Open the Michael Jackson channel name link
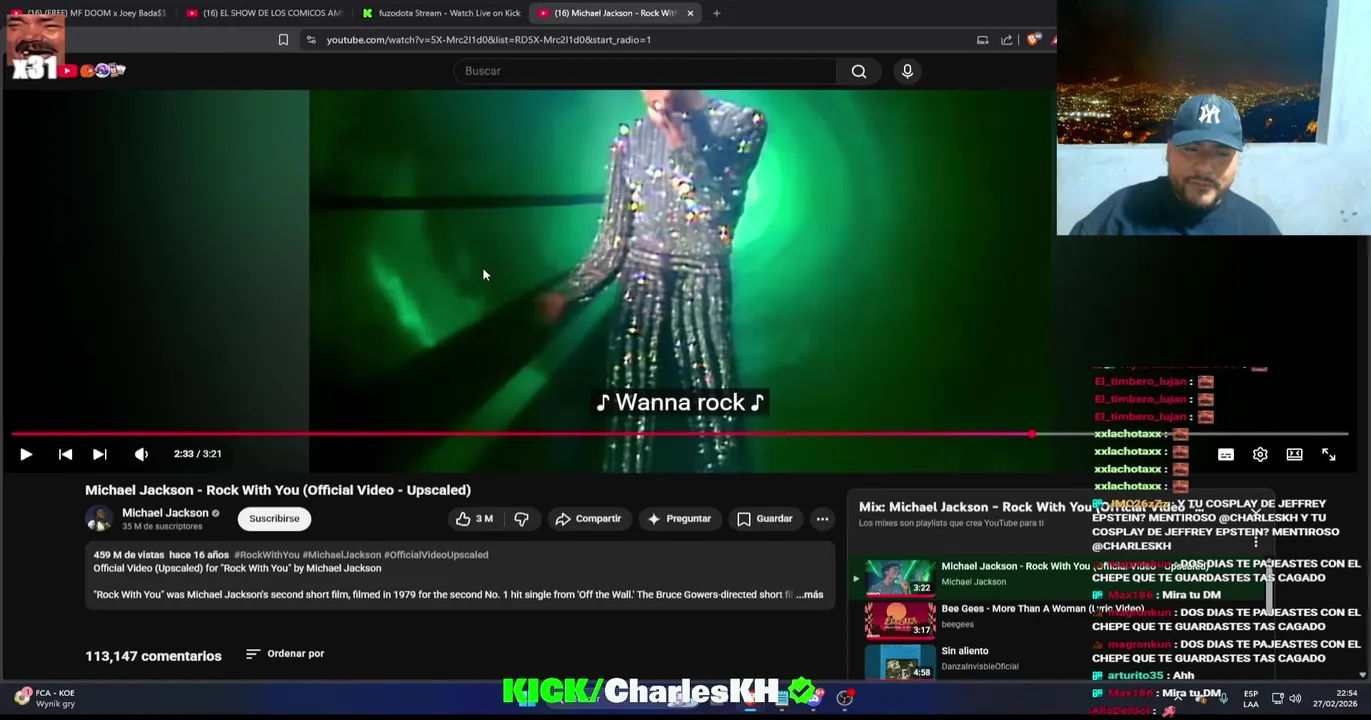Viewport: 1371px width, 720px height. 165,513
